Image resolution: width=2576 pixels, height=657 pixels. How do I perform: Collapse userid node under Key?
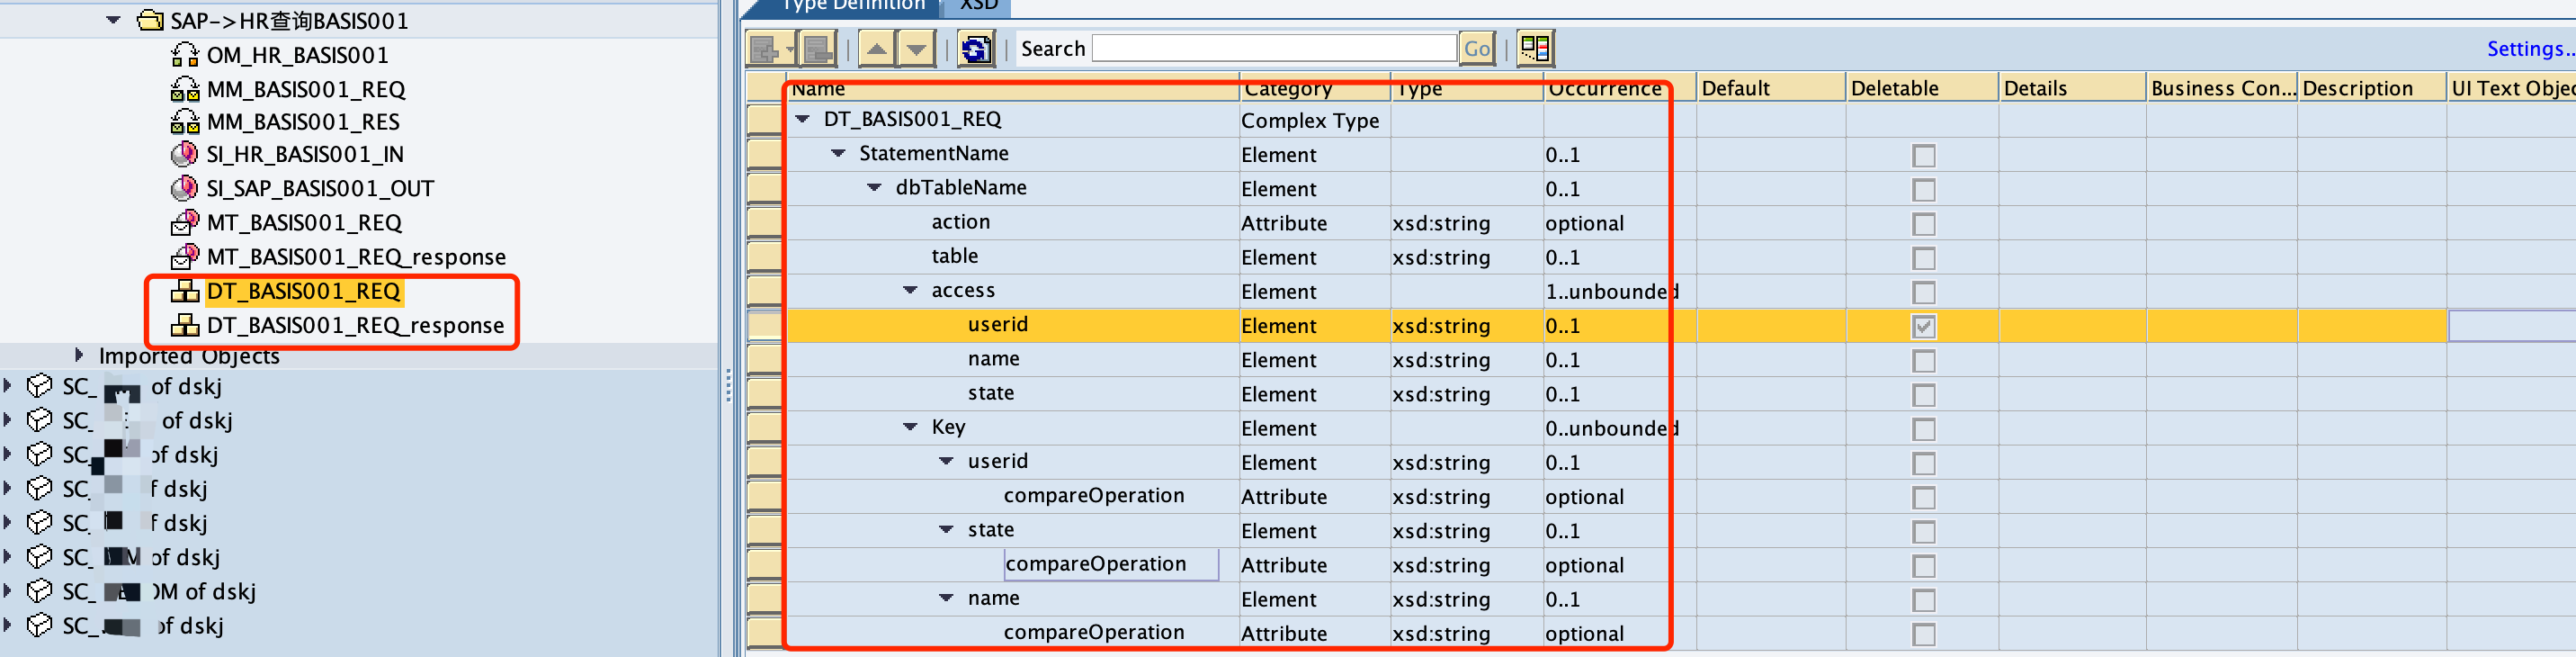(x=946, y=461)
